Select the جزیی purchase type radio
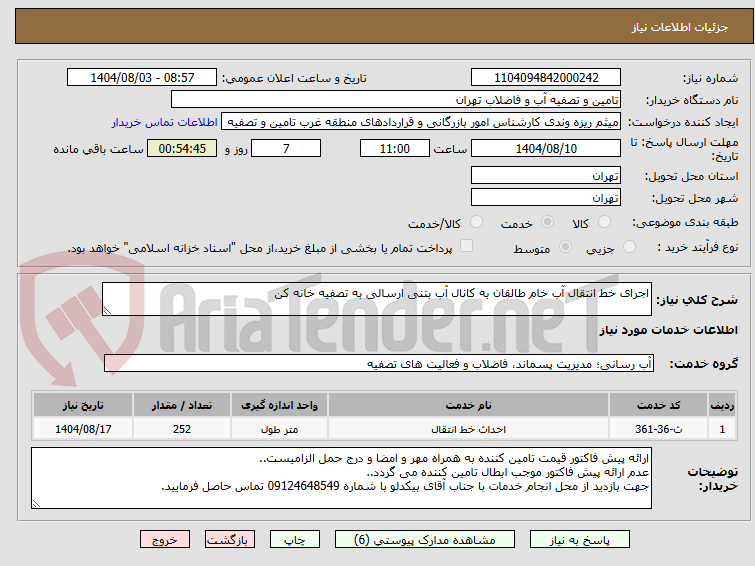 [629, 247]
